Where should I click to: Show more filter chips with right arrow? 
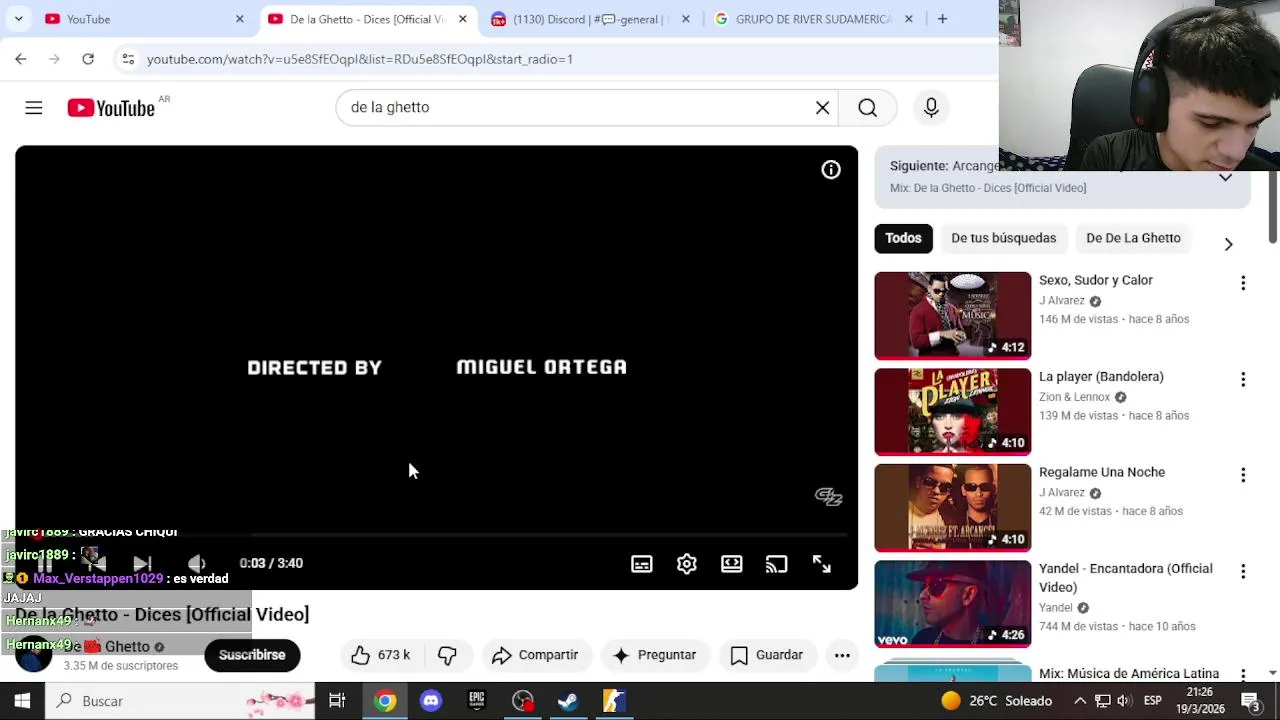1228,244
